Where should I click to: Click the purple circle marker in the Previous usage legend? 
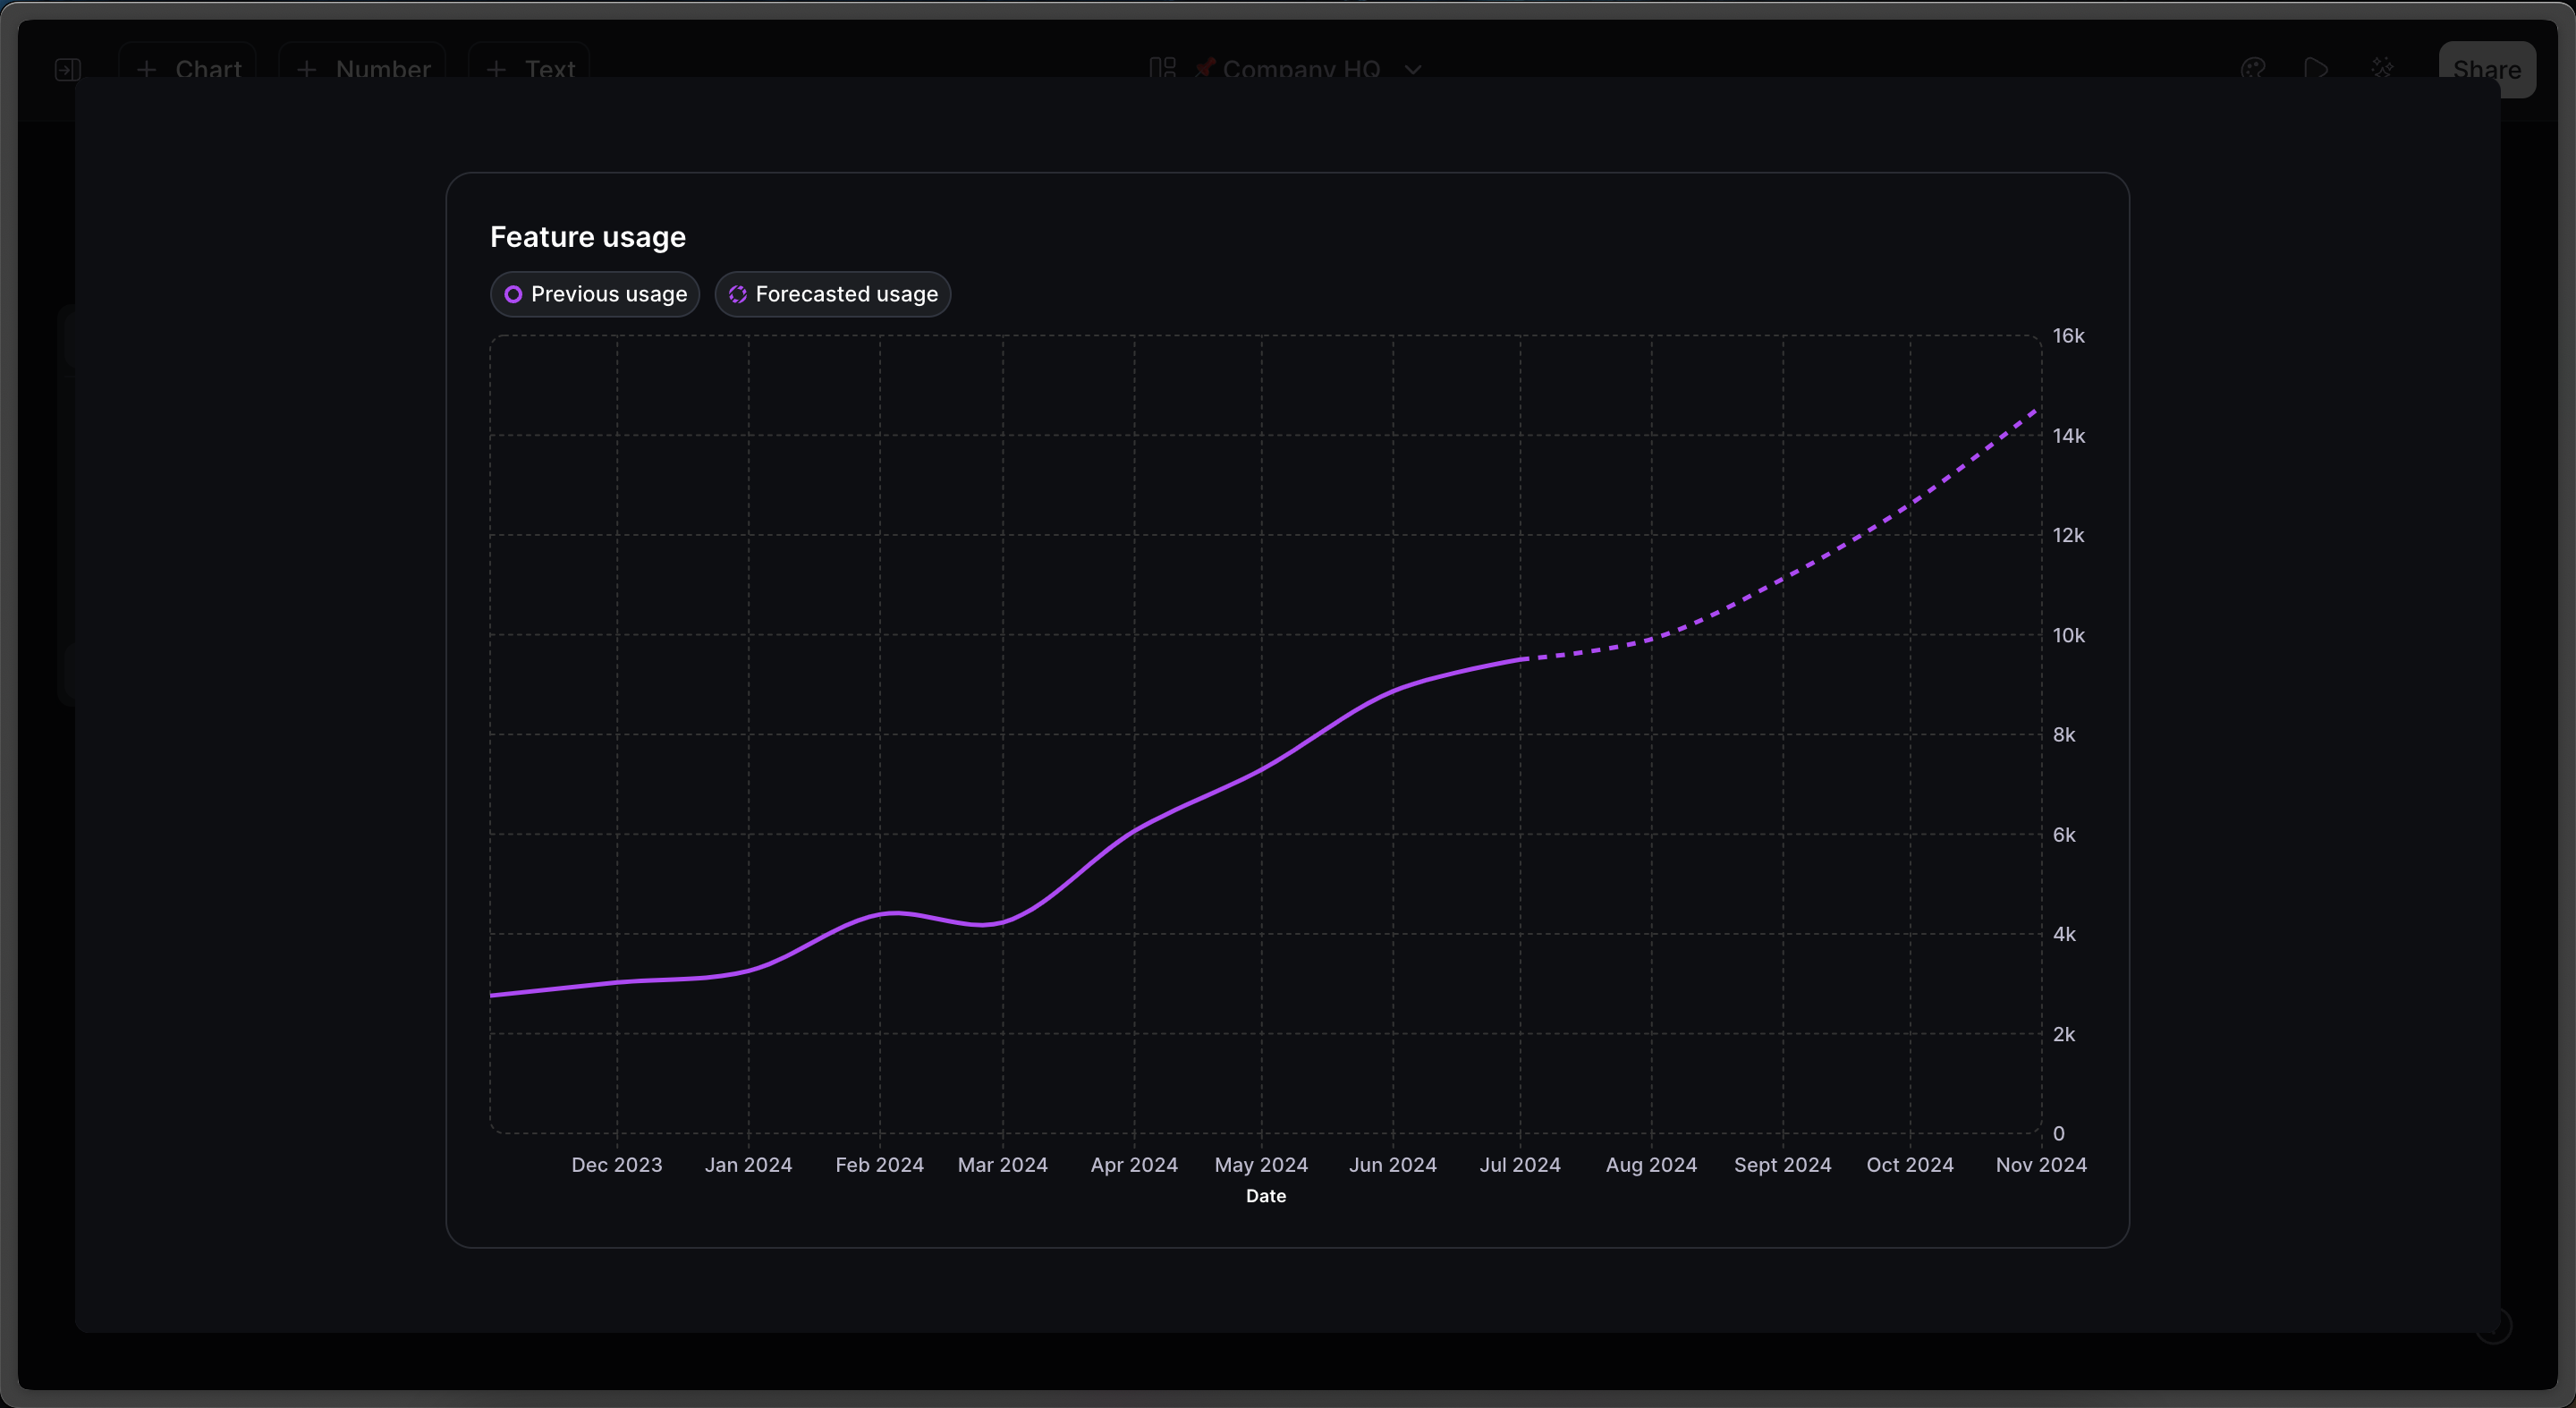coord(513,294)
